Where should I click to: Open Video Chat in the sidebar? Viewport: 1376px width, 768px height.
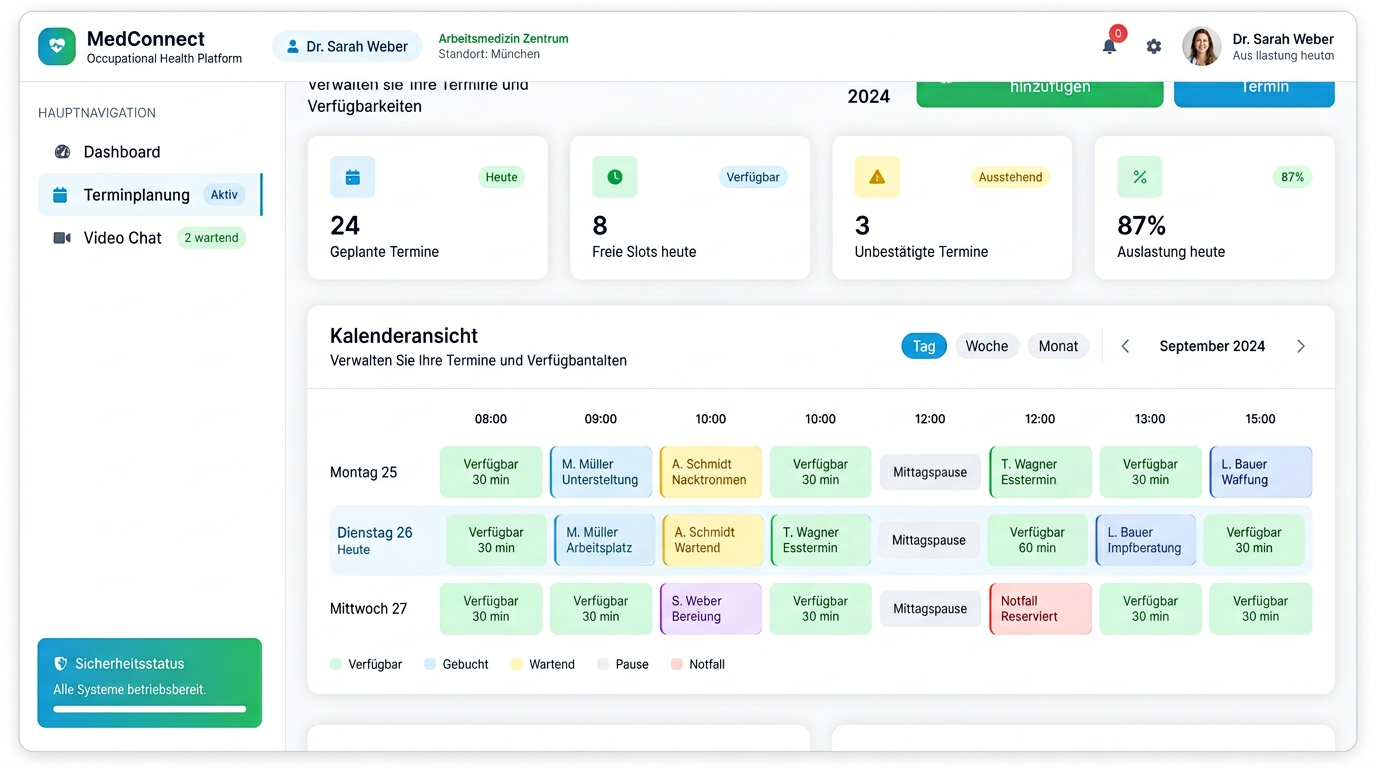122,238
